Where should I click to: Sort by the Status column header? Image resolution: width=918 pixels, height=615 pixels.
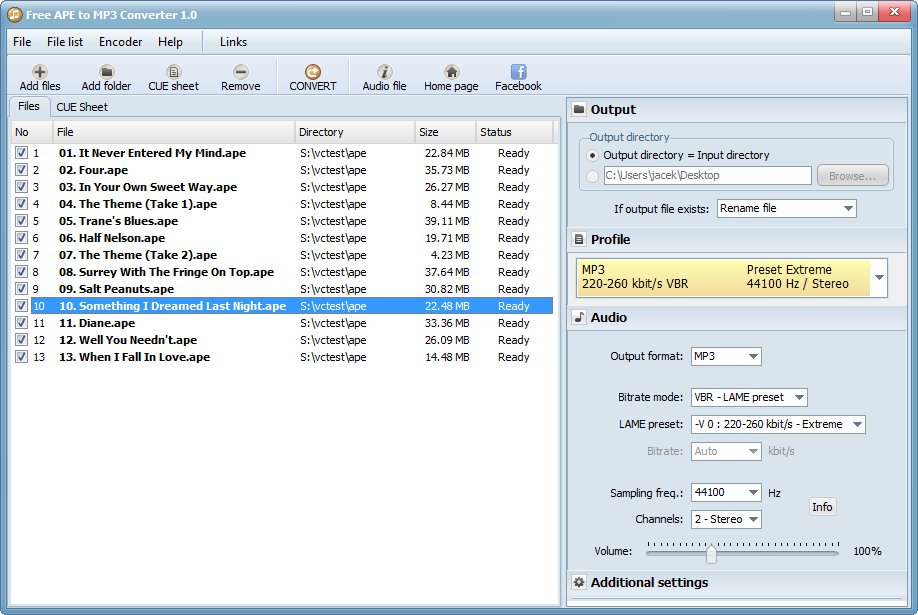pos(514,132)
